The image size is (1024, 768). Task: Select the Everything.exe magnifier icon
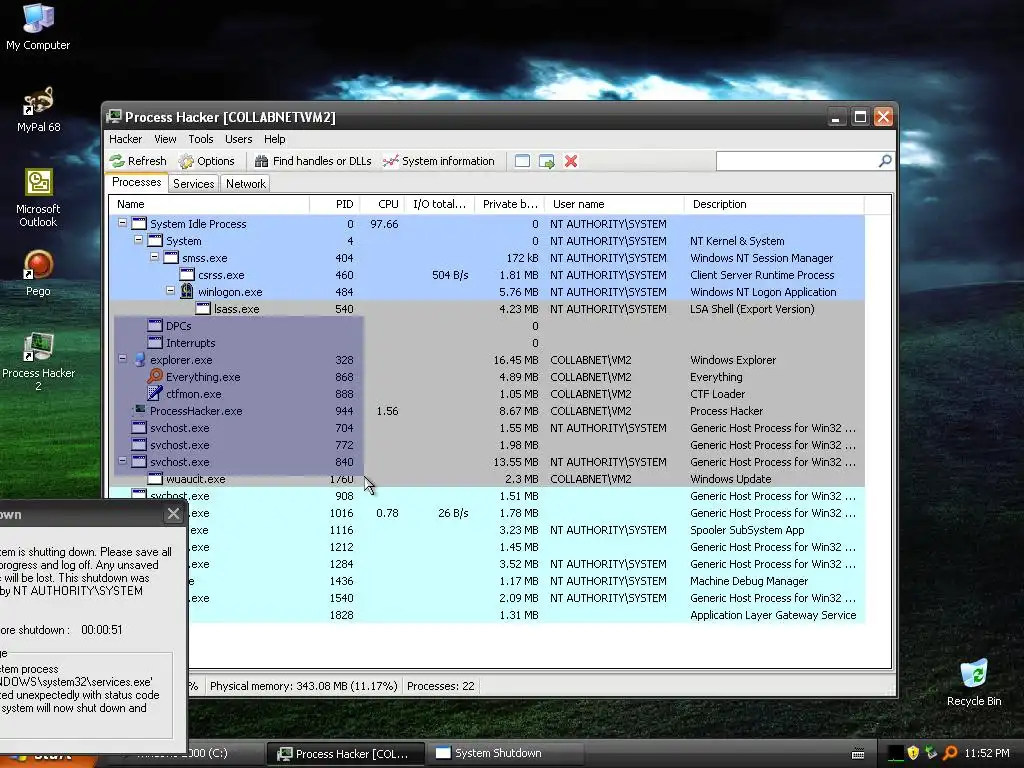pos(155,376)
